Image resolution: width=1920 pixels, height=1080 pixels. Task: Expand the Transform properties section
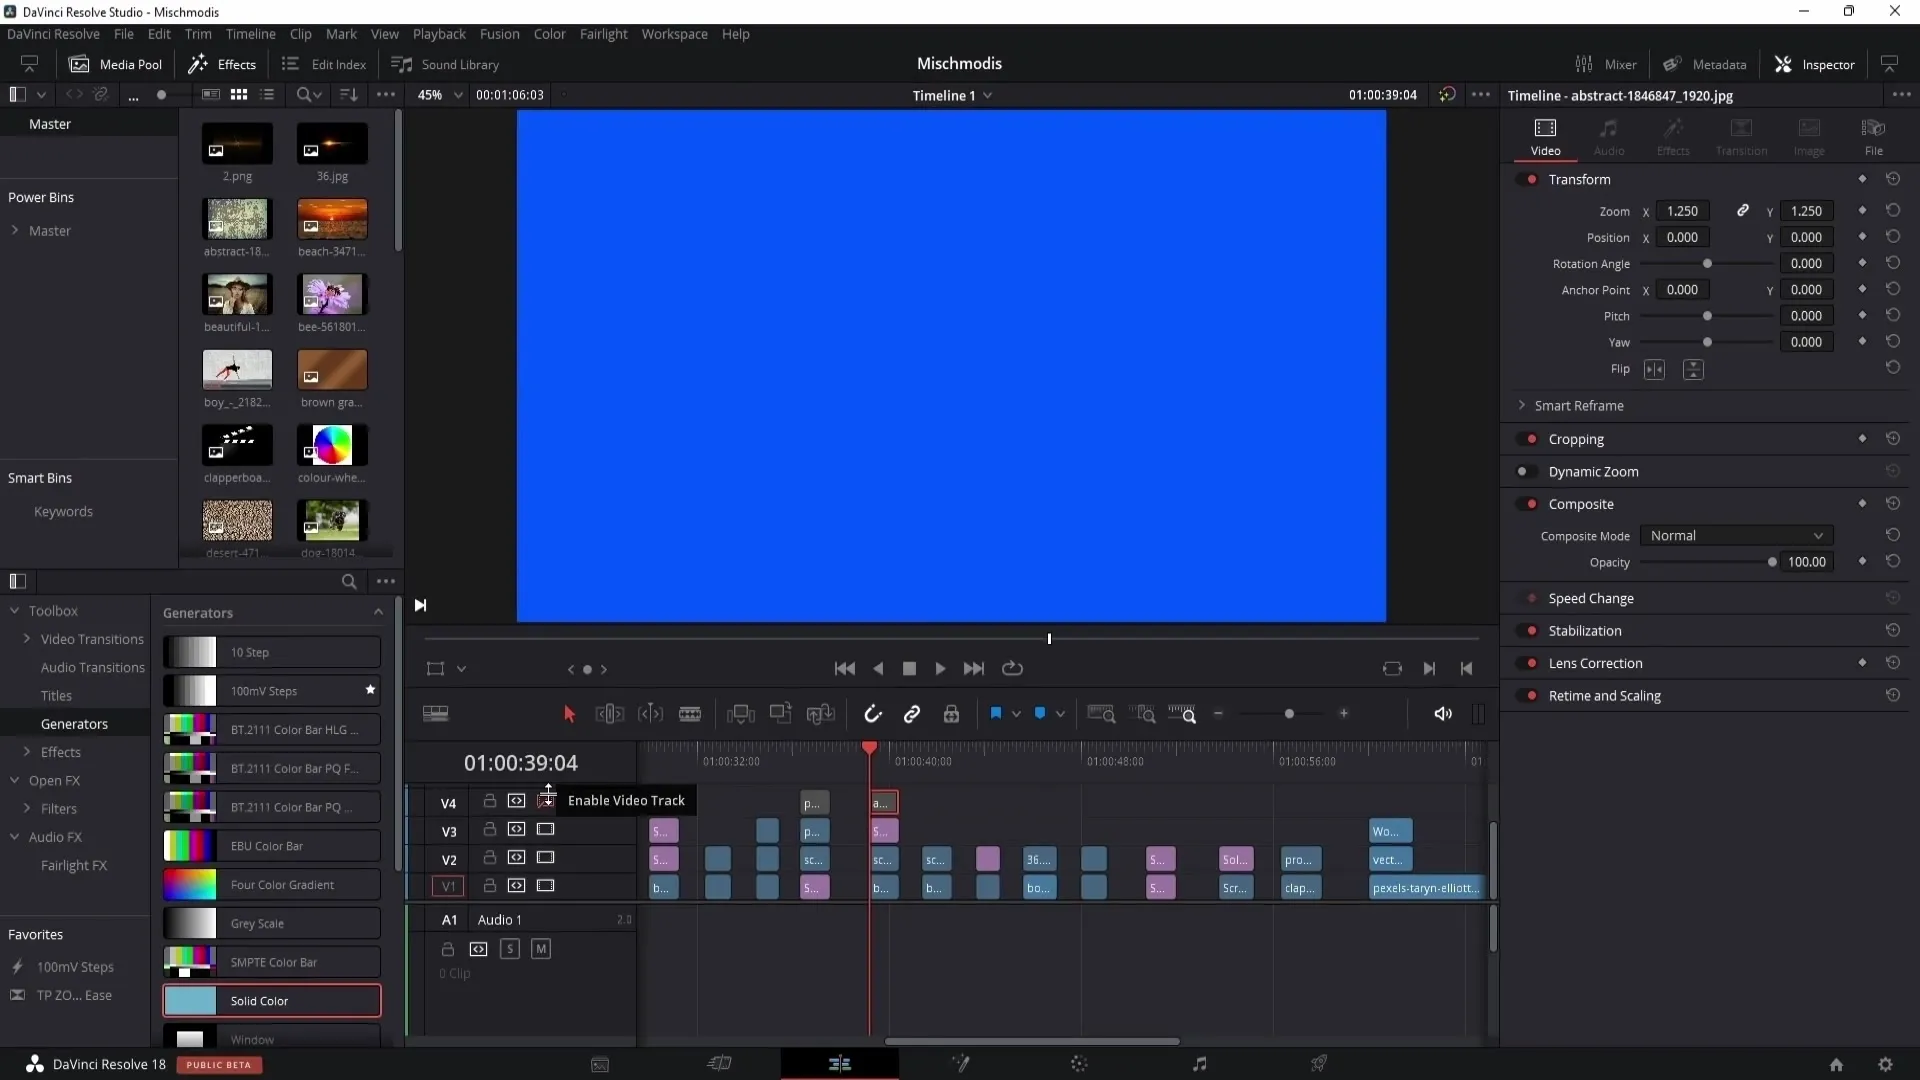point(1578,178)
